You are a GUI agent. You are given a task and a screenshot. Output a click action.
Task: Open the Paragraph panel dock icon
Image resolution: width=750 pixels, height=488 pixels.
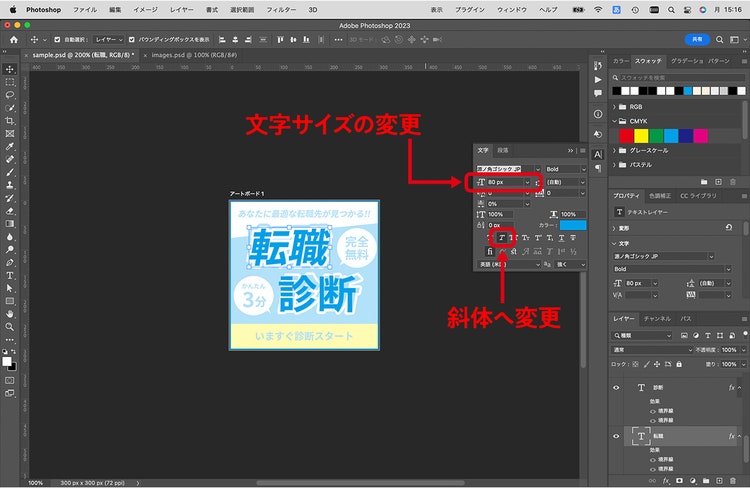(x=598, y=168)
